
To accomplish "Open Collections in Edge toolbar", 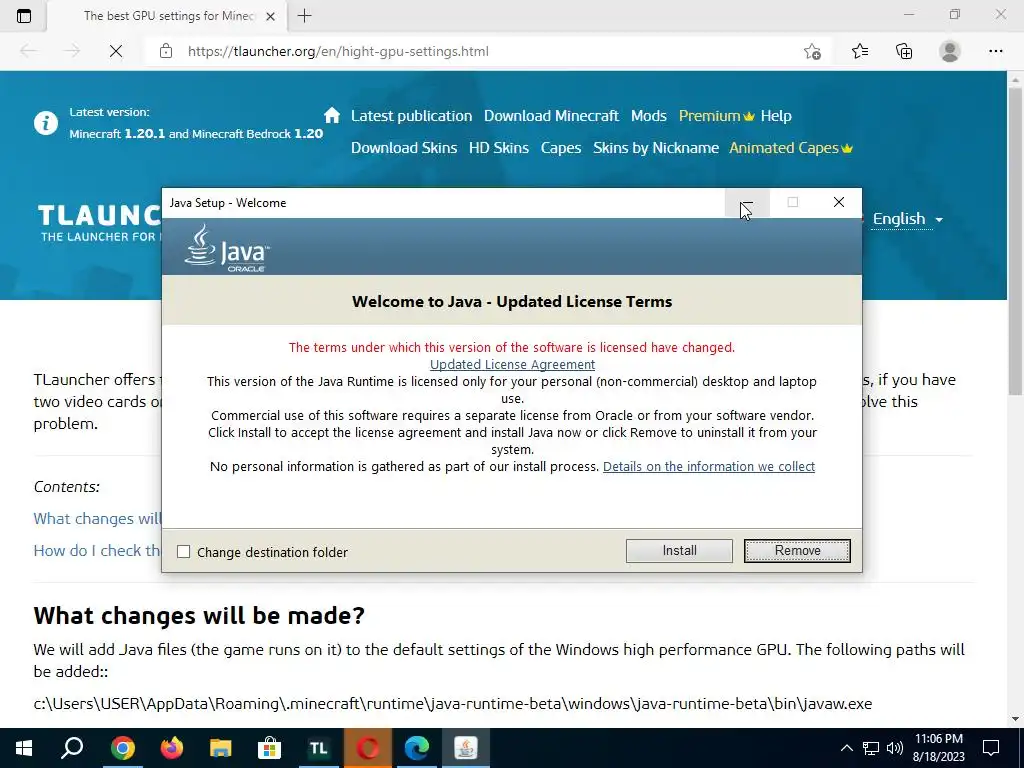I will [904, 51].
